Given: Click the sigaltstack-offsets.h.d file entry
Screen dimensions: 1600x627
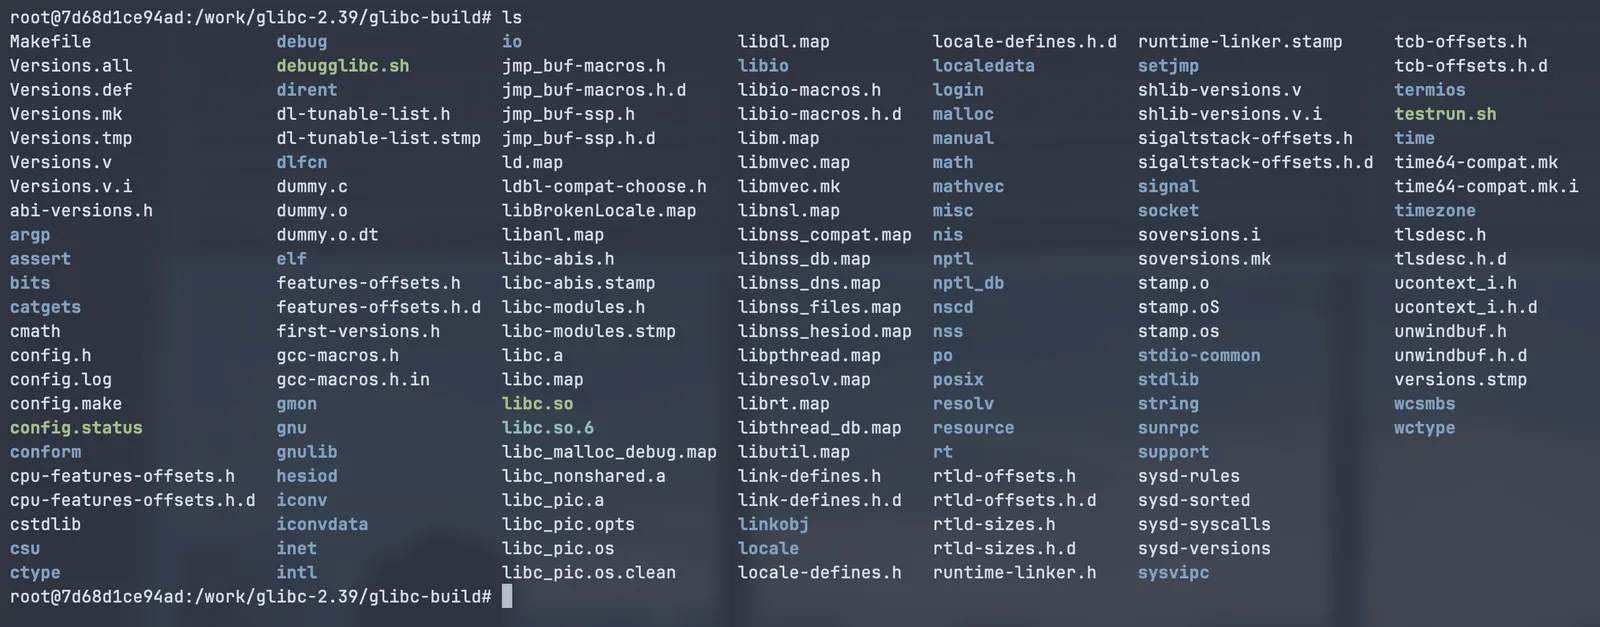Looking at the screenshot, I should pos(1255,163).
